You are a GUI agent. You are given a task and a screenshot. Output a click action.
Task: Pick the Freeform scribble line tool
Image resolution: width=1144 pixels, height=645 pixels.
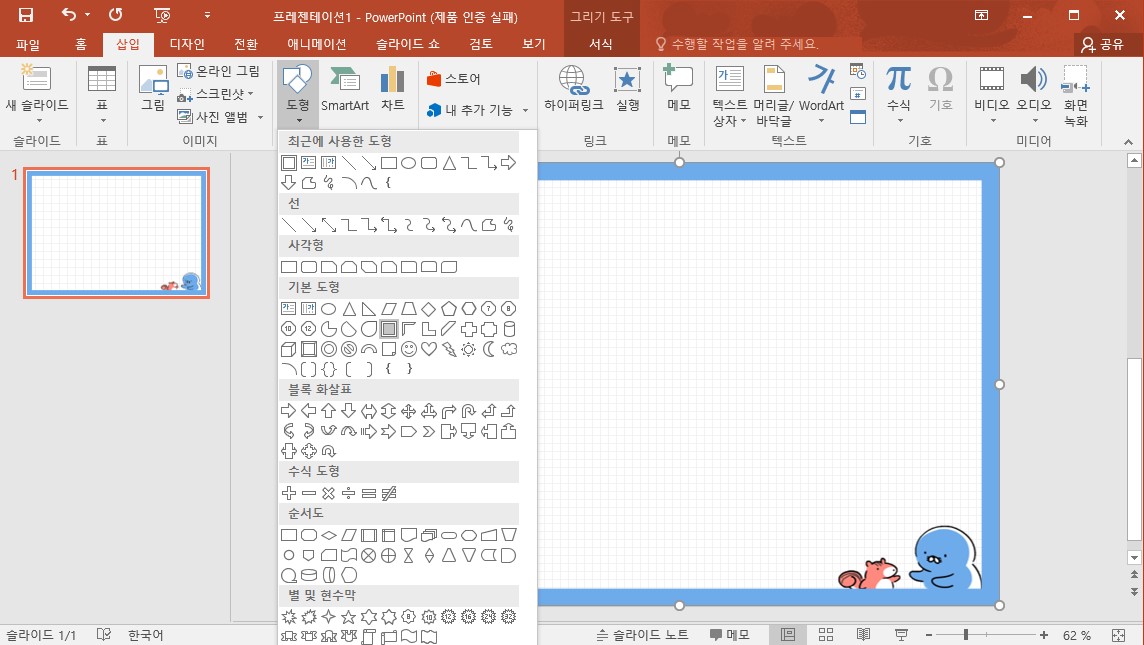tap(509, 225)
